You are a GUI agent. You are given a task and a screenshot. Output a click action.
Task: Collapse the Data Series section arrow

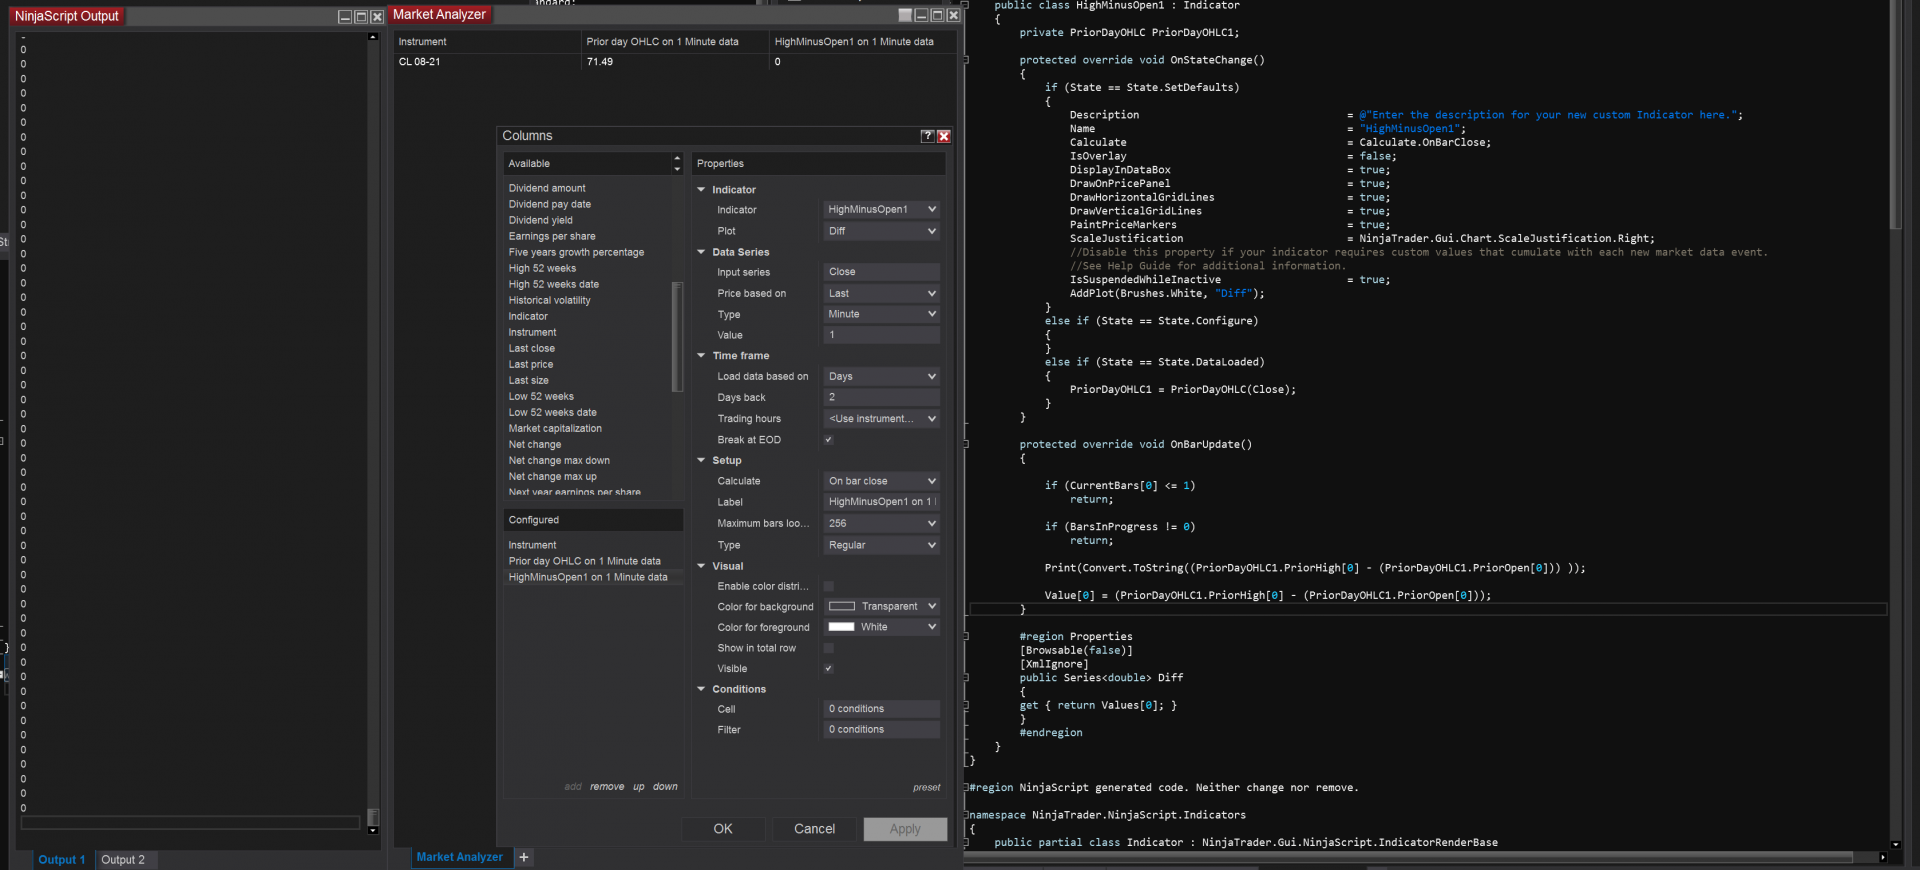(x=701, y=252)
